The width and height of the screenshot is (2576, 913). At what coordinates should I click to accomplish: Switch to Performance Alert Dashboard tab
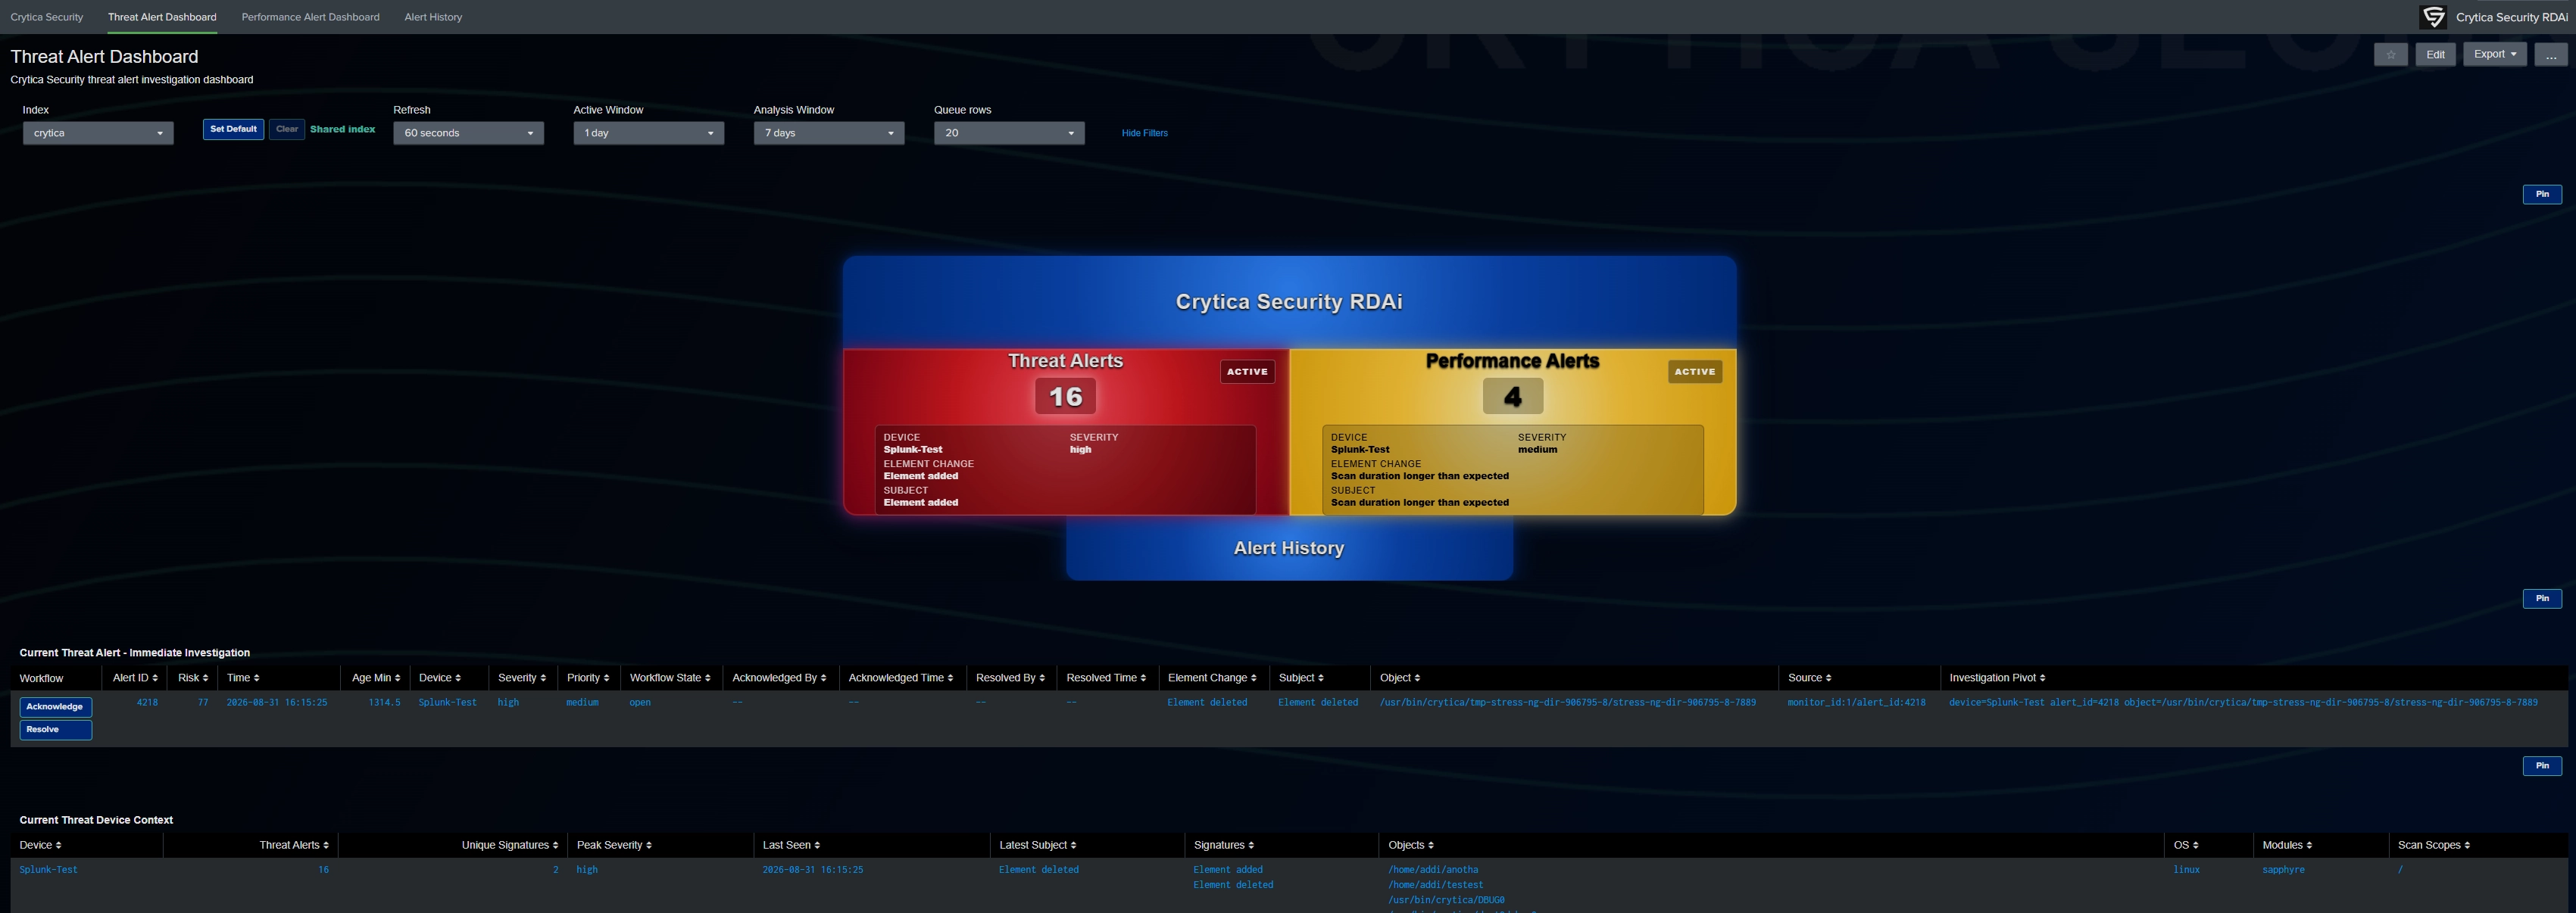point(310,17)
